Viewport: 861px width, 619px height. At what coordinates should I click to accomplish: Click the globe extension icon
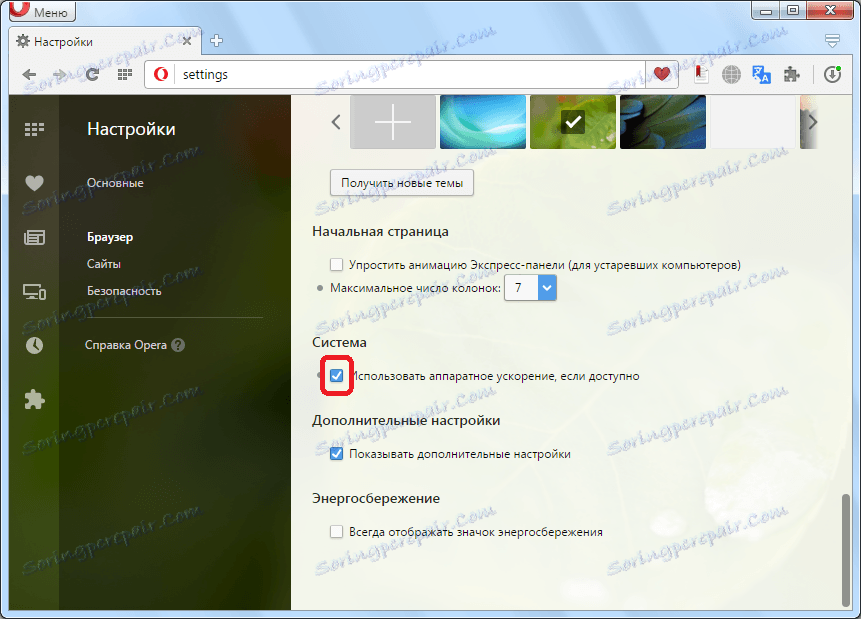731,74
